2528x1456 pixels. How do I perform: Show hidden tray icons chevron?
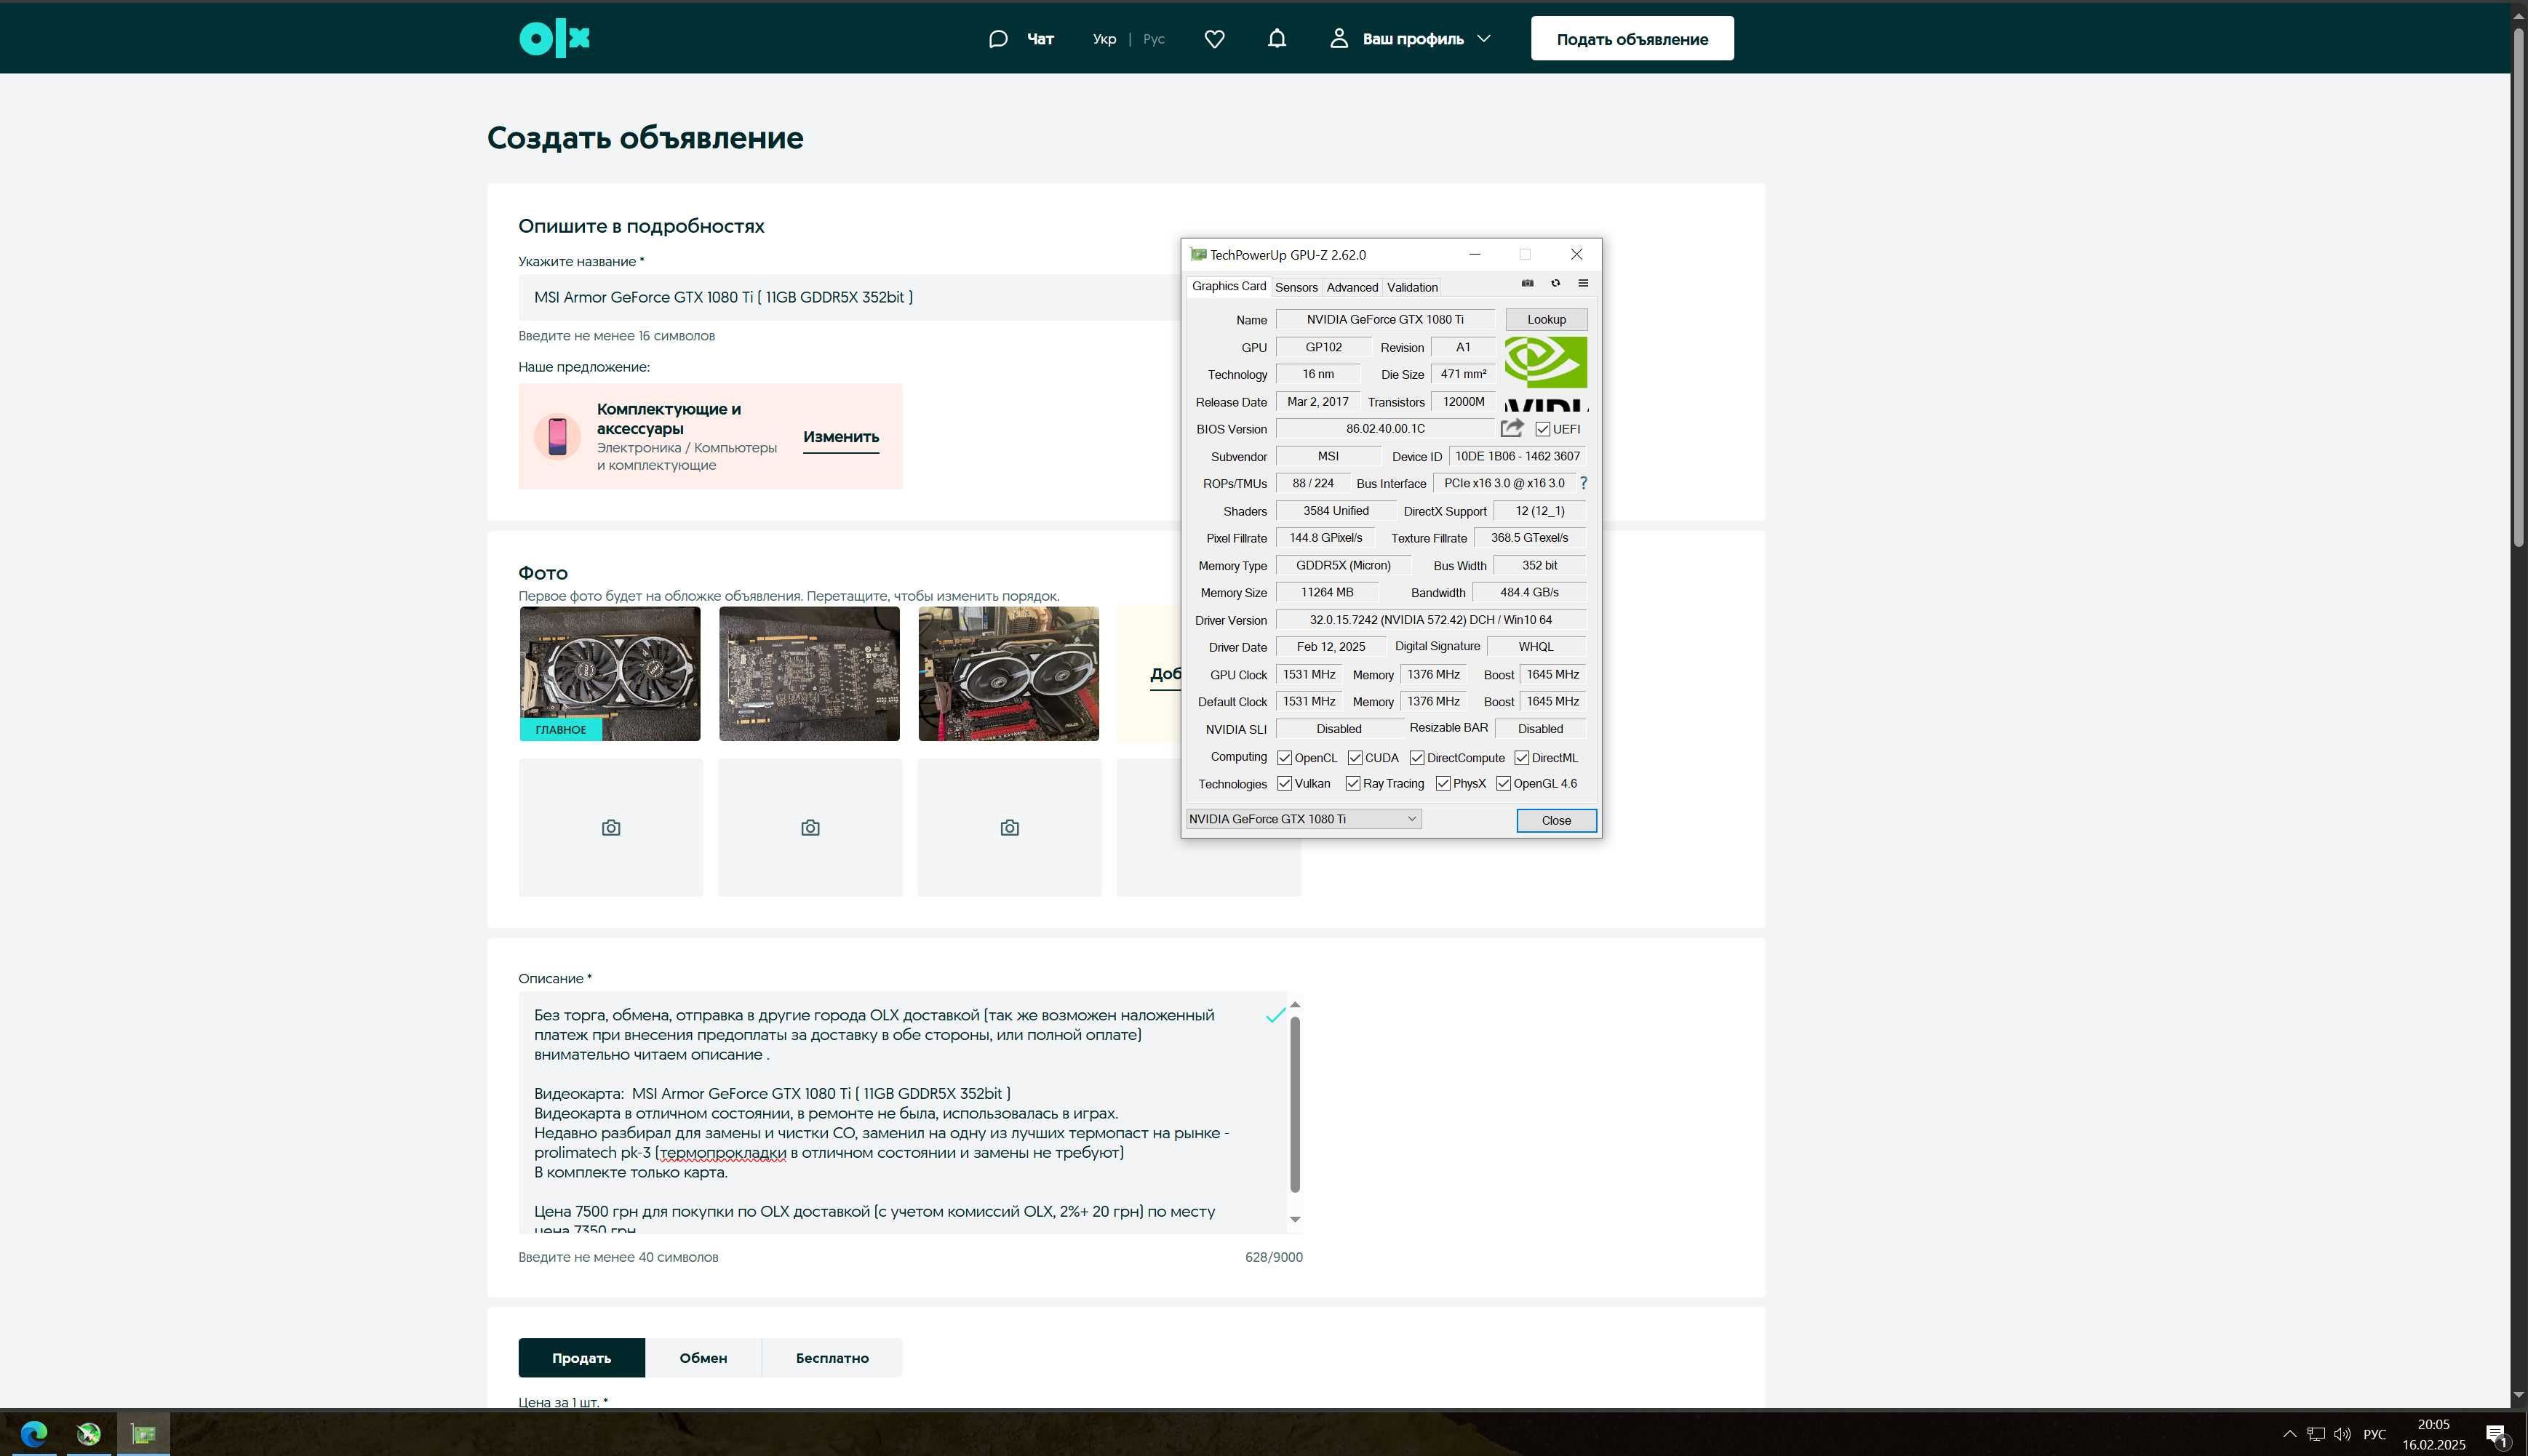2289,1434
